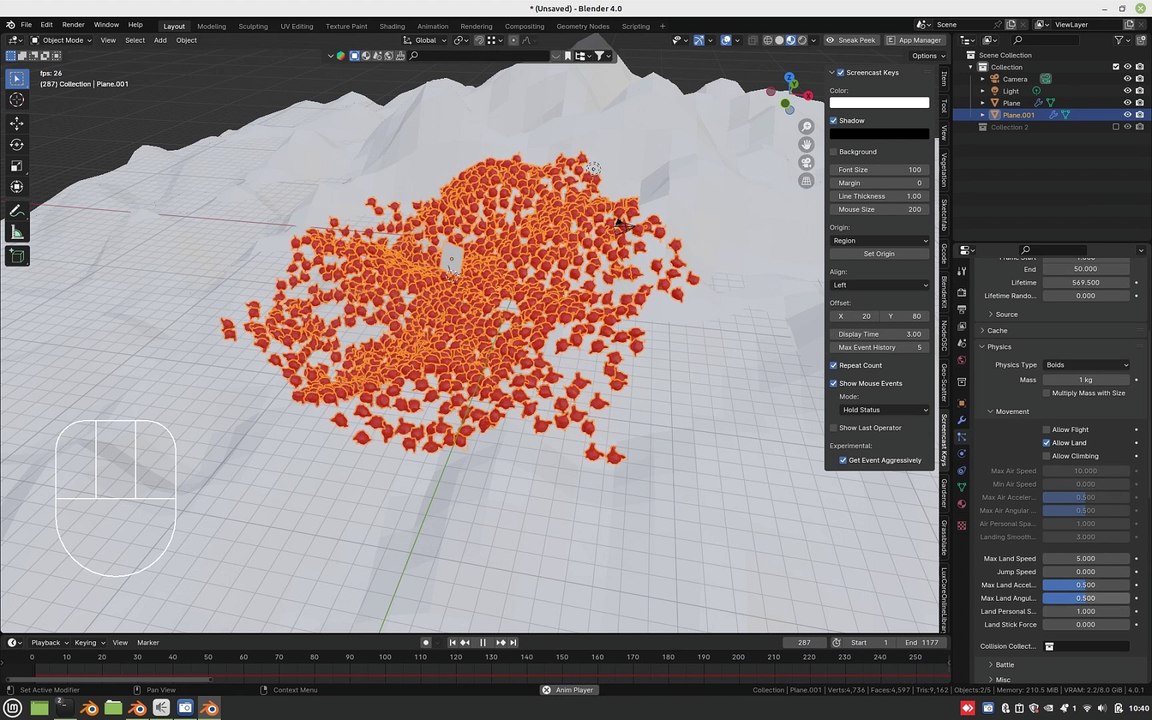The width and height of the screenshot is (1152, 720).
Task: Open the Object Mode dropdown
Action: click(60, 40)
